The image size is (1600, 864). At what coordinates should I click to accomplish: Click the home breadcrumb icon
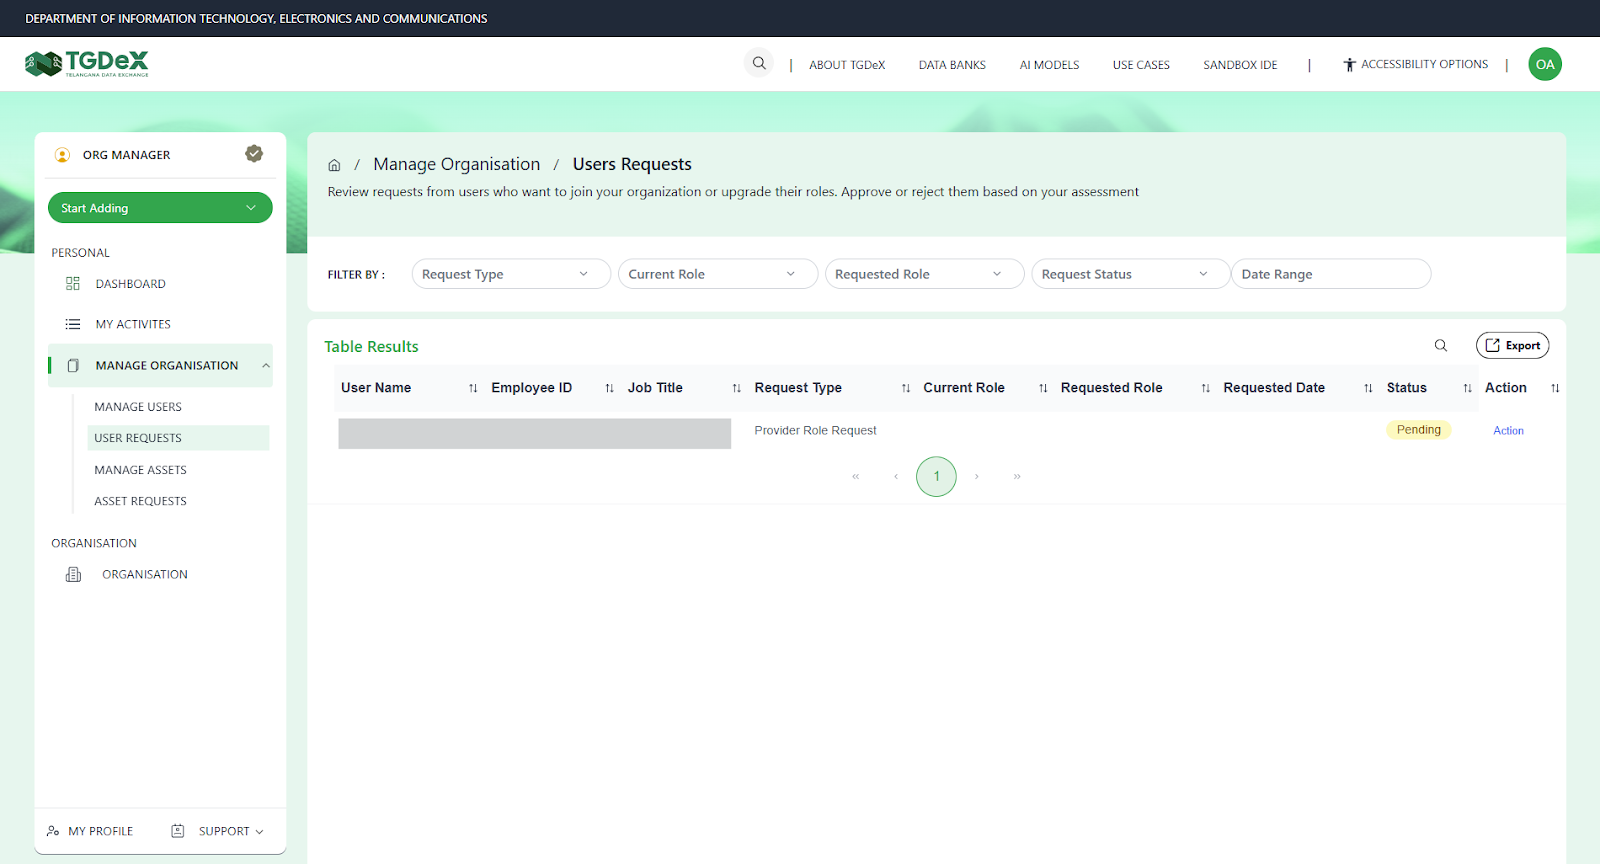coord(334,165)
